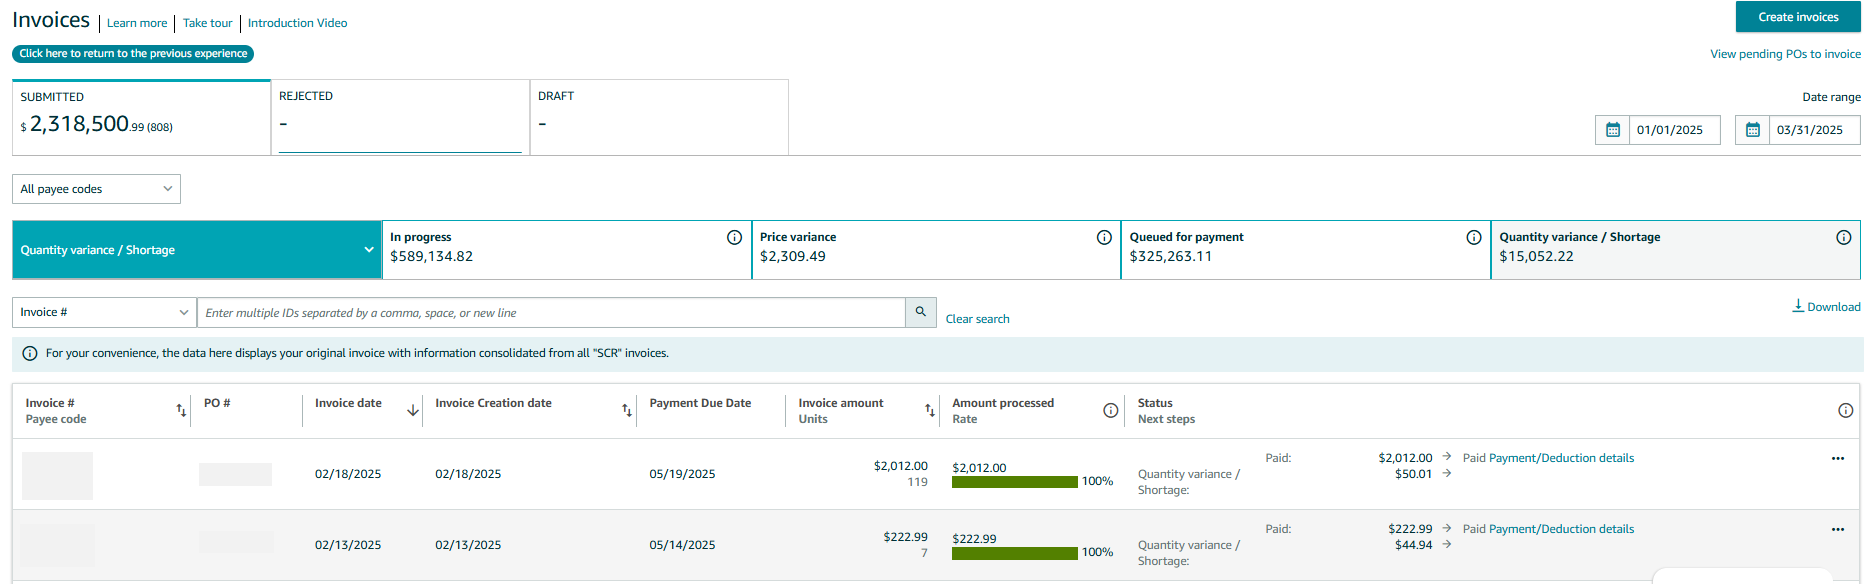Open Payment/Deduction details for $2,012.00 invoice
Image resolution: width=1876 pixels, height=584 pixels.
click(x=1561, y=458)
